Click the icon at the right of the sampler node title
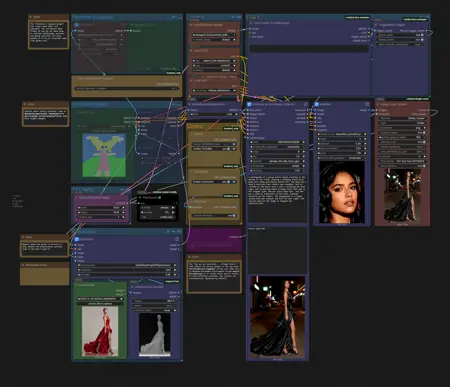This screenshot has width=450, height=387. coord(305,104)
